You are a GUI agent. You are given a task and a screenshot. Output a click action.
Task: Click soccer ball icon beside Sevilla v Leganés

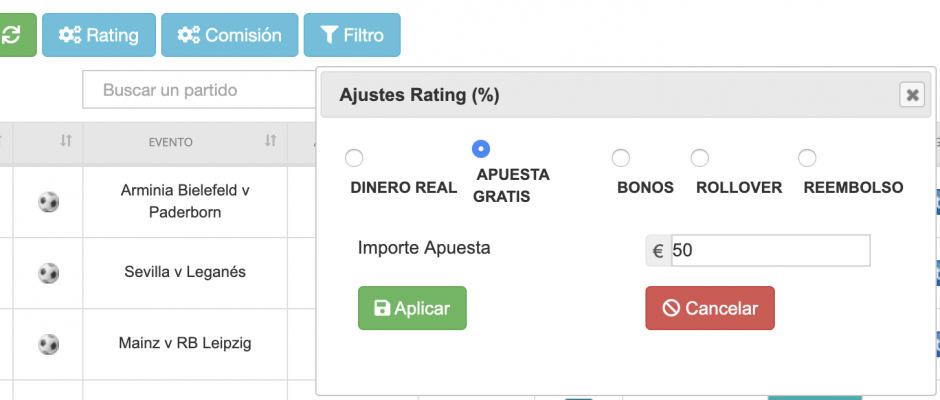(49, 273)
